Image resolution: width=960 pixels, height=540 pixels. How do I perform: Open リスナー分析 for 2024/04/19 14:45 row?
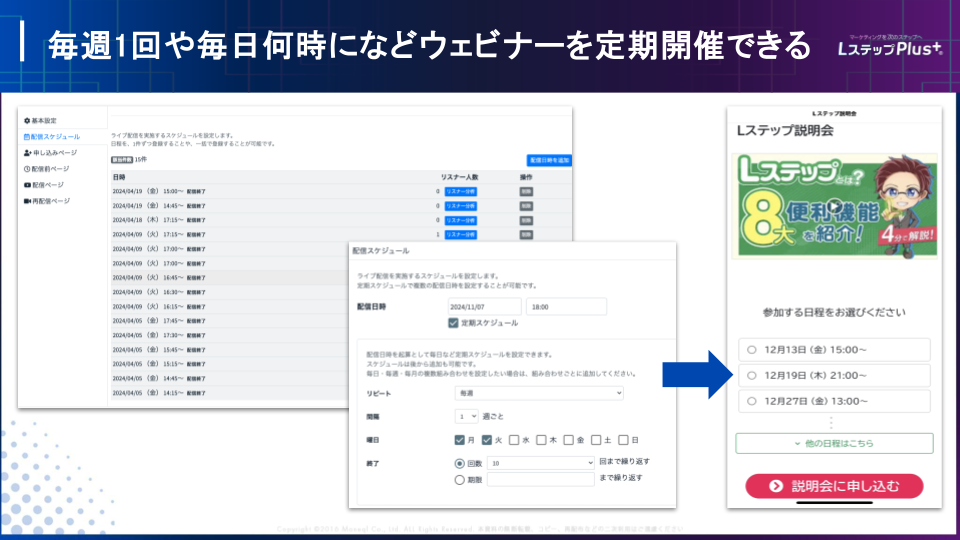(460, 206)
